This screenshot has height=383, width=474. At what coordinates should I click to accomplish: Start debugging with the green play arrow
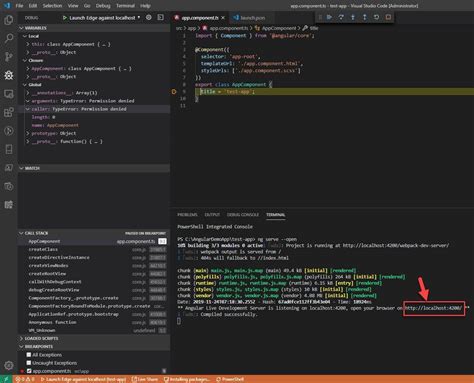pyautogui.click(x=65, y=18)
